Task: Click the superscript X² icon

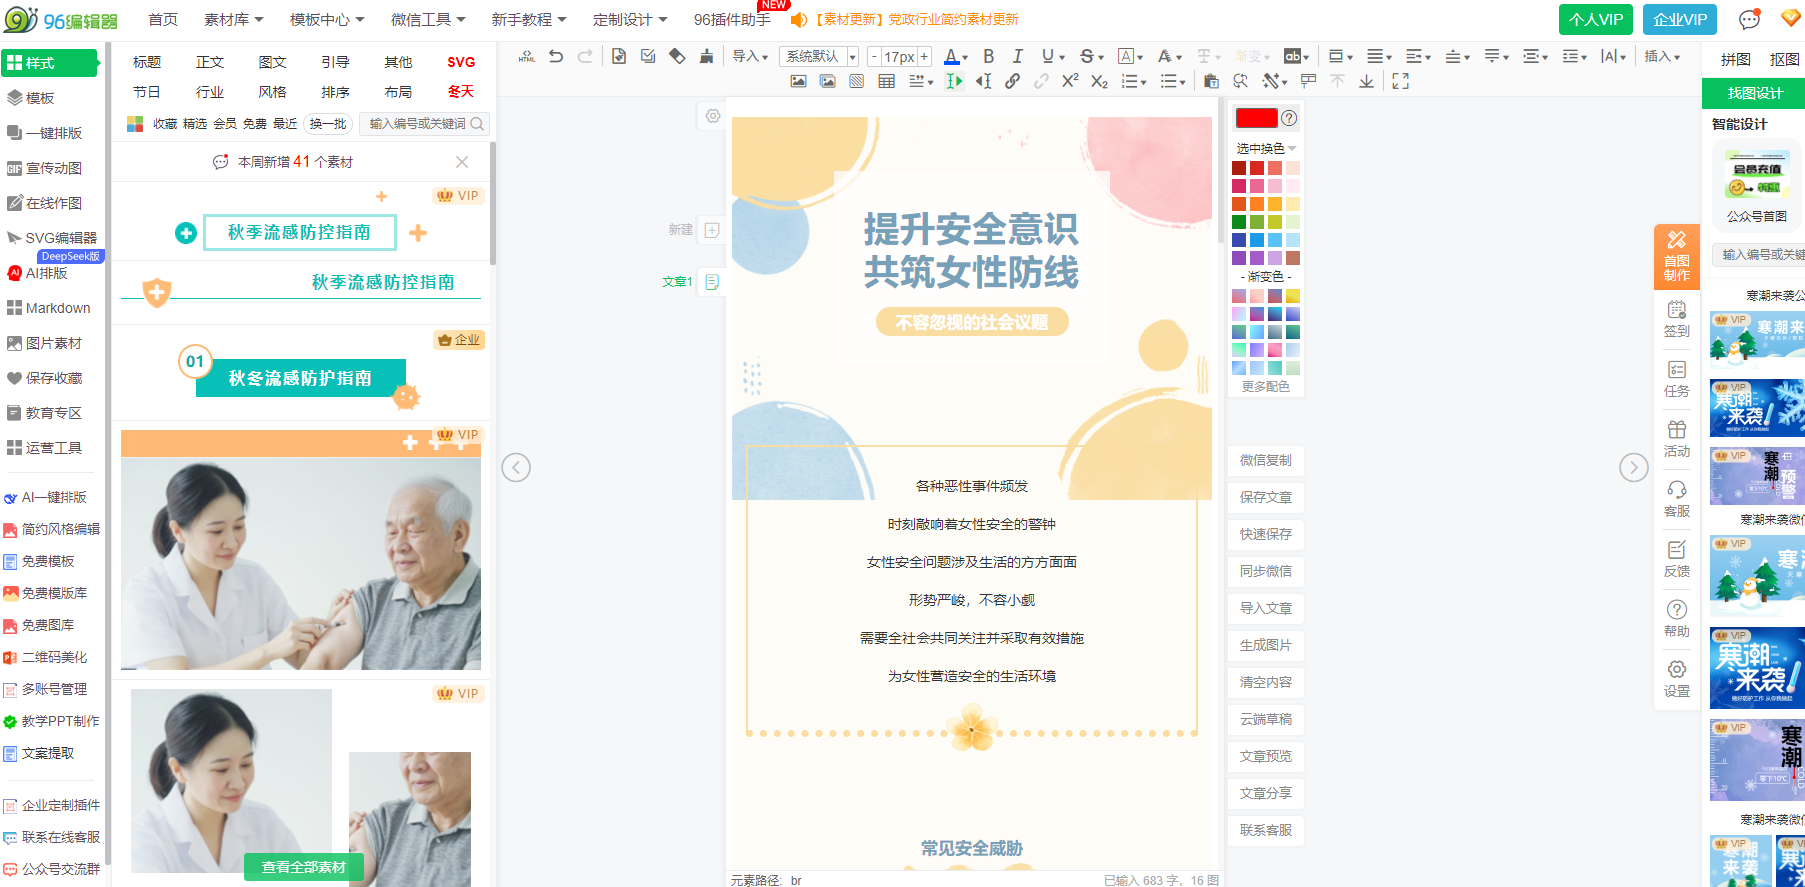Action: pos(1070,81)
